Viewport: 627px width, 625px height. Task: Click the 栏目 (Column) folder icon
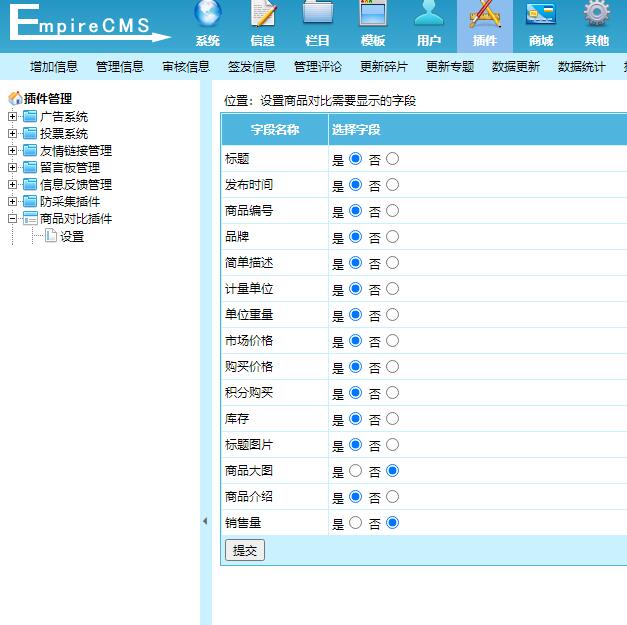pyautogui.click(x=318, y=14)
